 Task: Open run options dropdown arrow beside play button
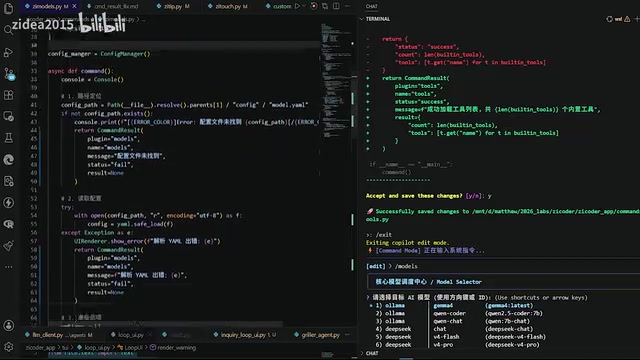304,6
